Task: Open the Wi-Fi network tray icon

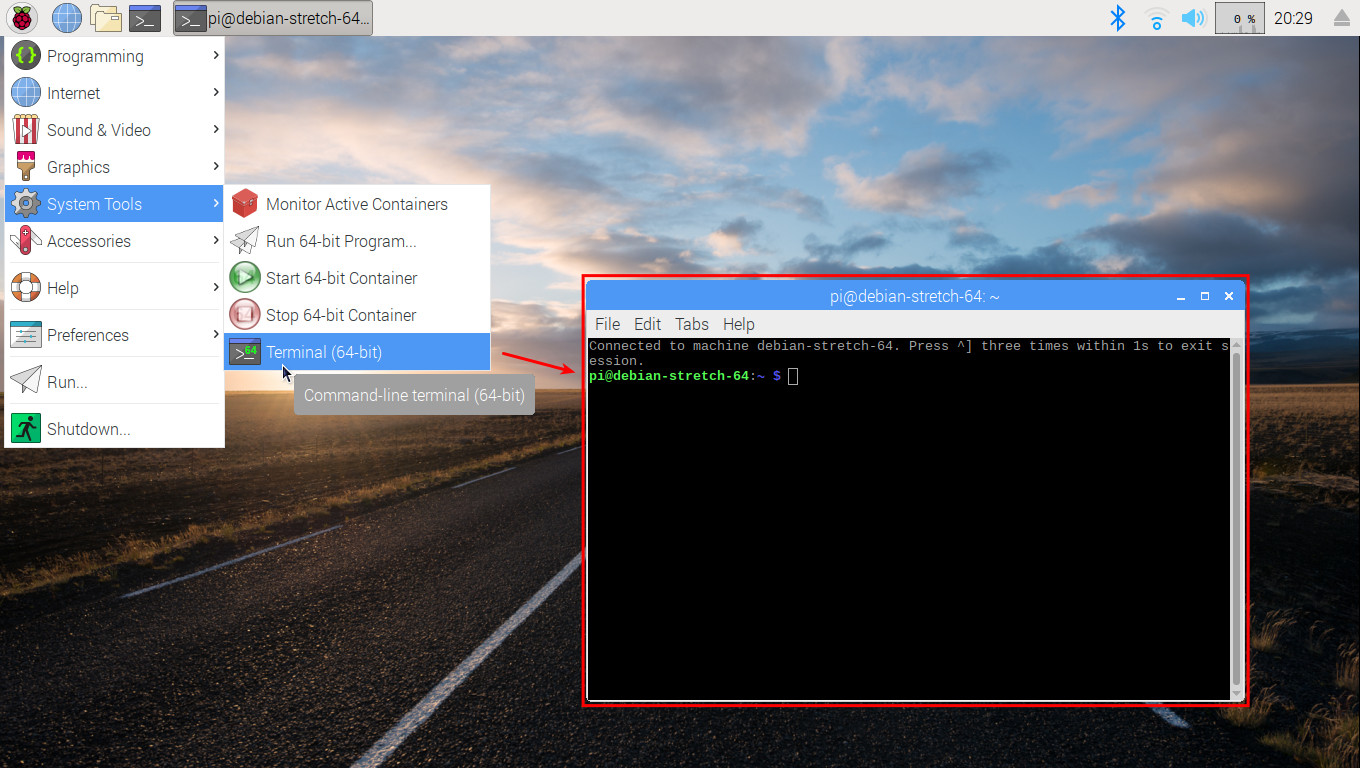Action: pyautogui.click(x=1157, y=18)
